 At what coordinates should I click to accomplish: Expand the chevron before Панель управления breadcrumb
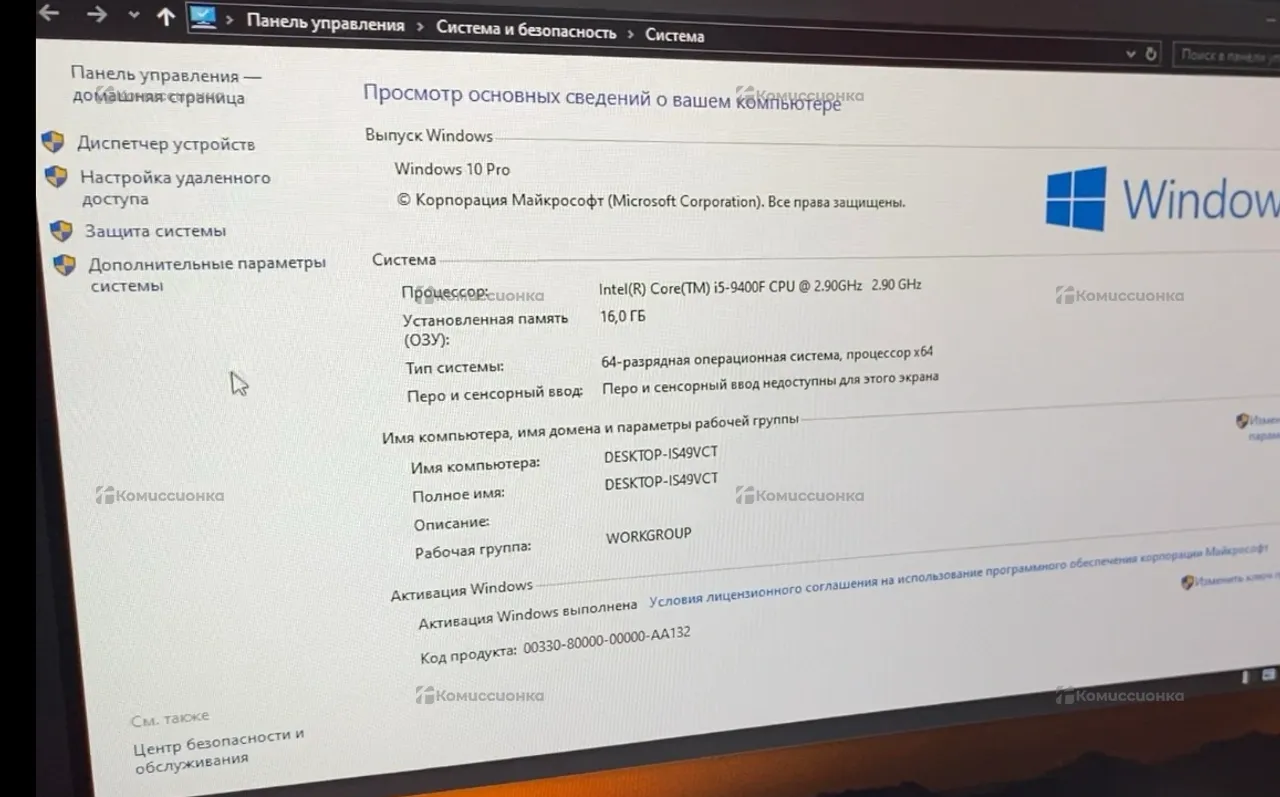230,21
